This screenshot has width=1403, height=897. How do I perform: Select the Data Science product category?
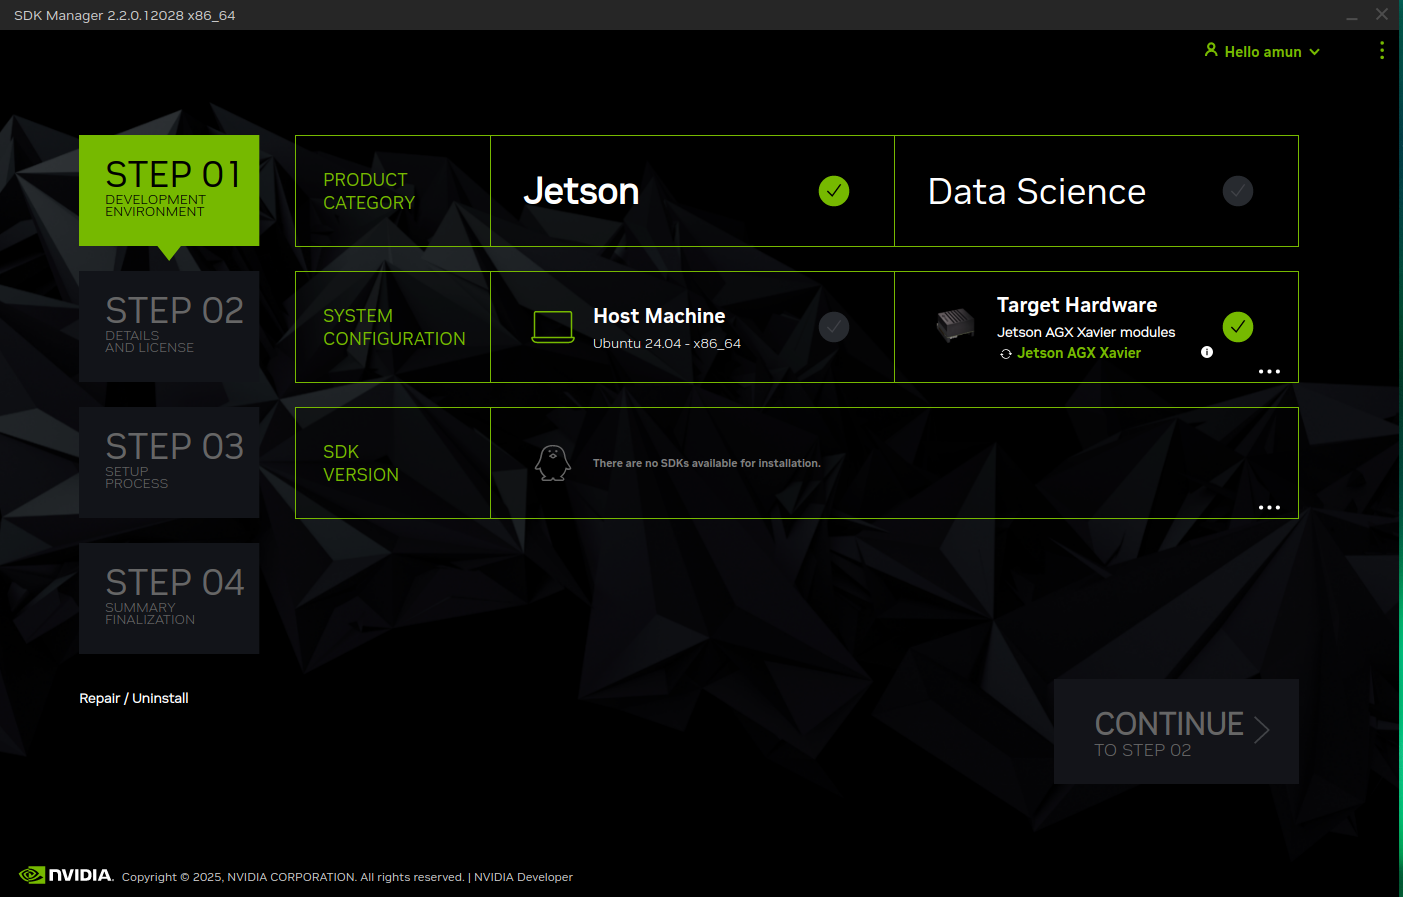(x=1096, y=191)
